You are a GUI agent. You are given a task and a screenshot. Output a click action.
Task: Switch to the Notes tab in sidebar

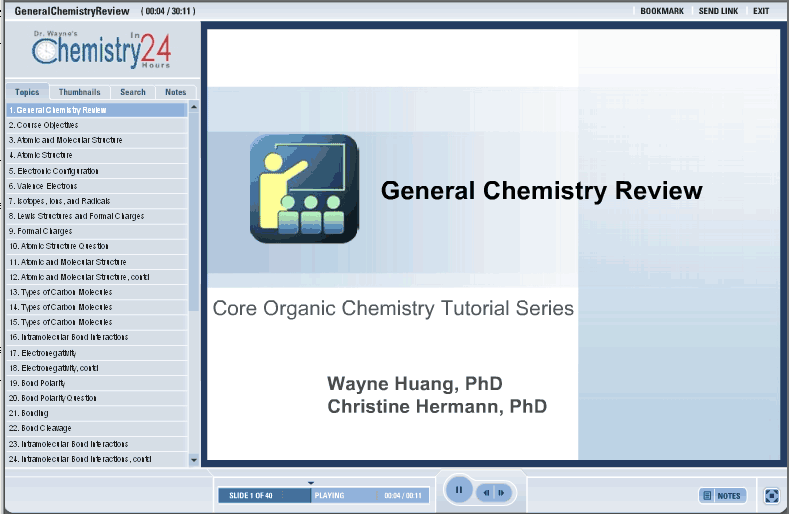pyautogui.click(x=176, y=92)
